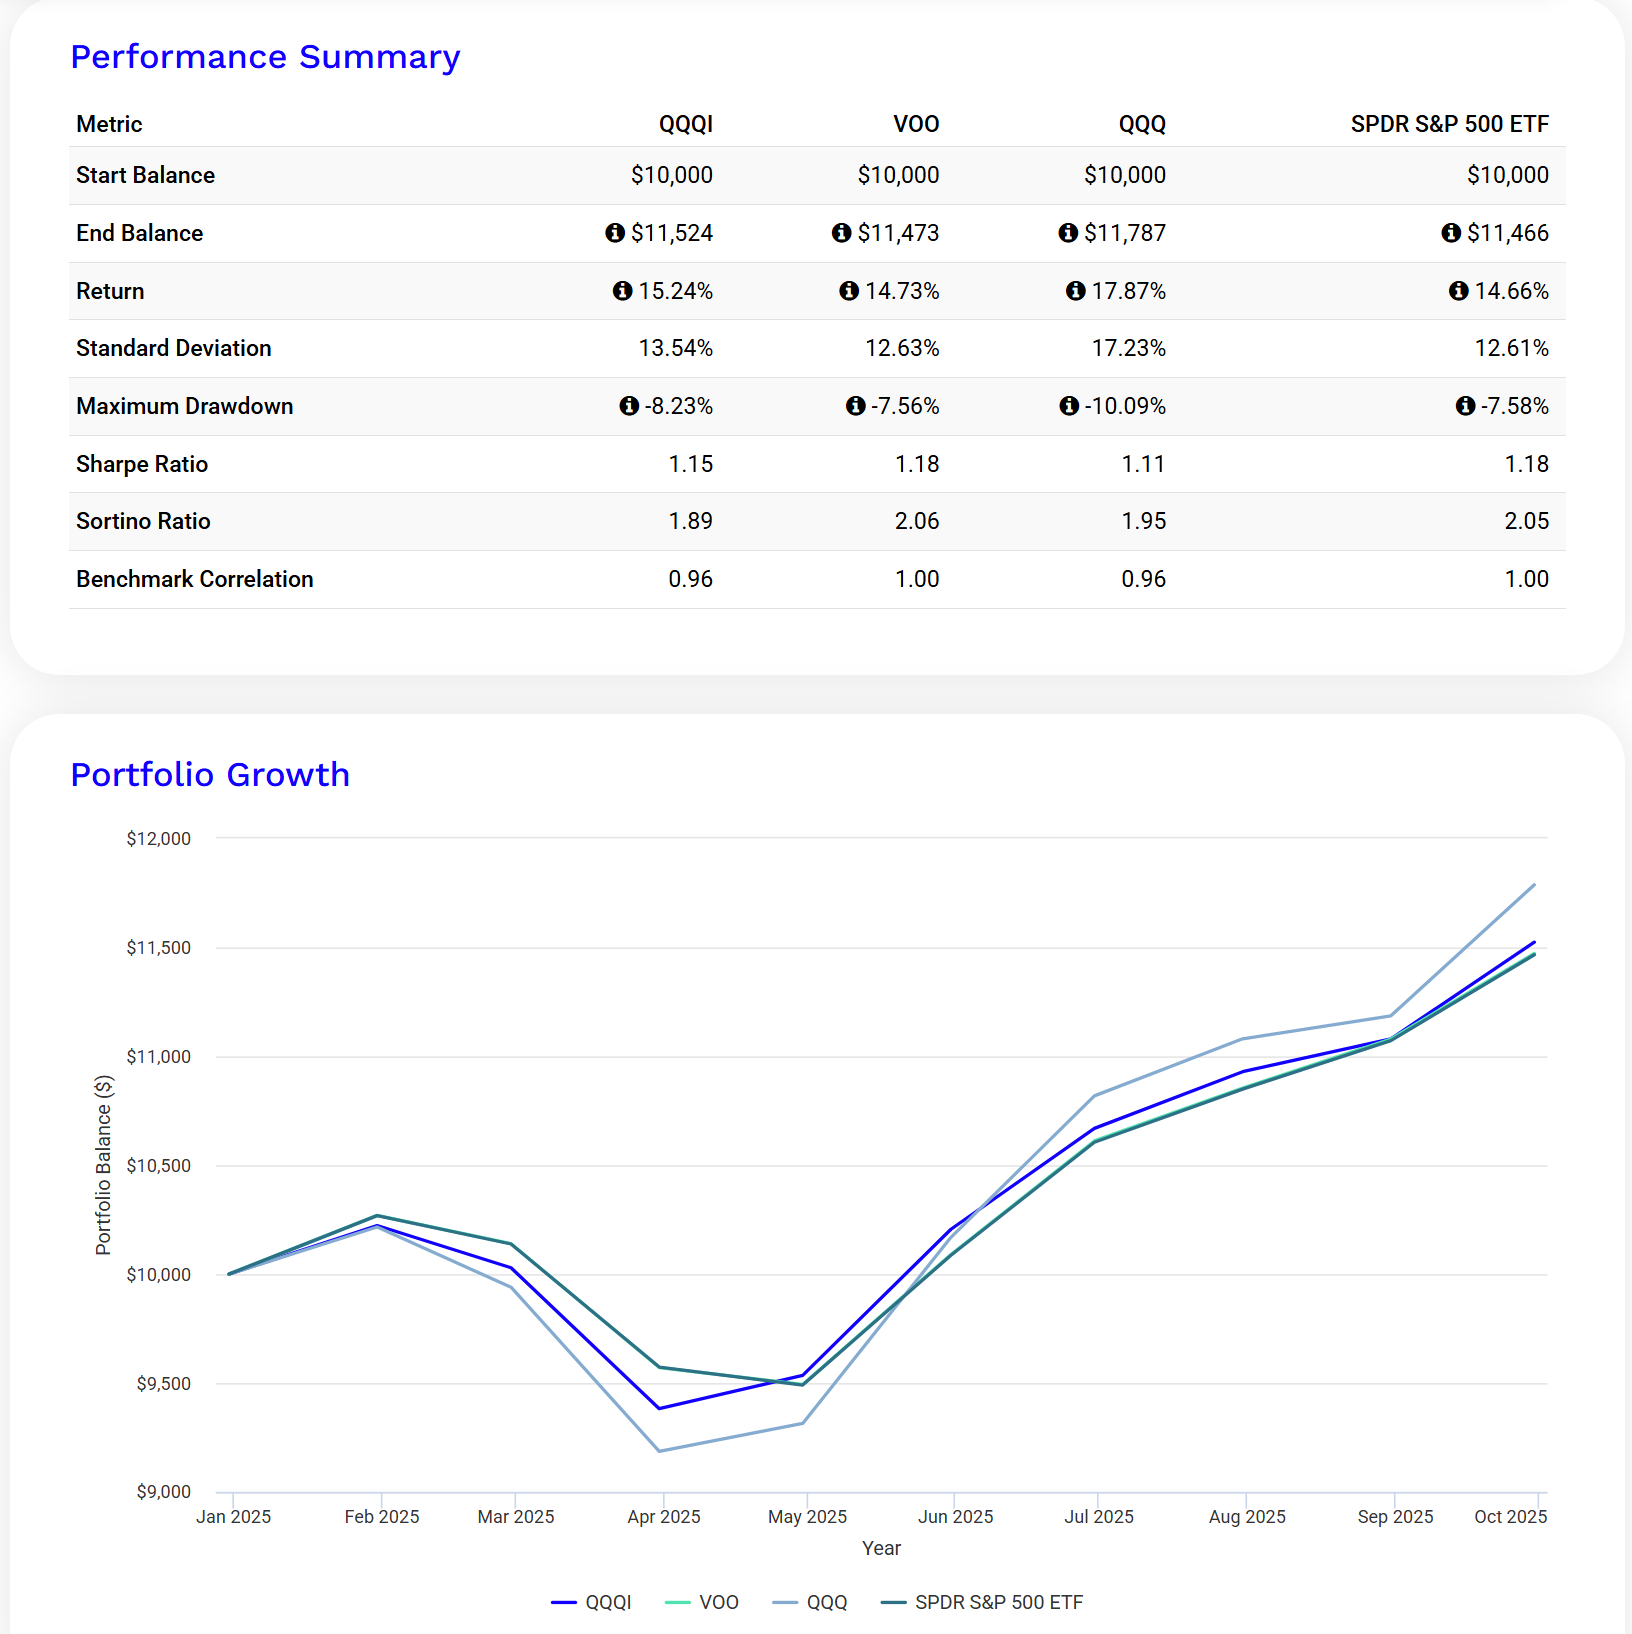The width and height of the screenshot is (1632, 1634).
Task: Click info icon beside SPDR Maximum Drawdown -7.58%
Action: click(1465, 406)
